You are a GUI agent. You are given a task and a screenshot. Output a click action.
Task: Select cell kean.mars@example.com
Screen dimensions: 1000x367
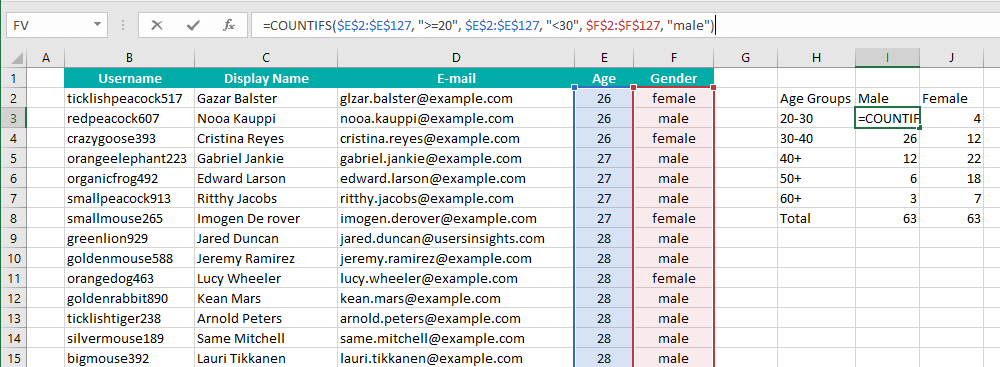(x=456, y=298)
